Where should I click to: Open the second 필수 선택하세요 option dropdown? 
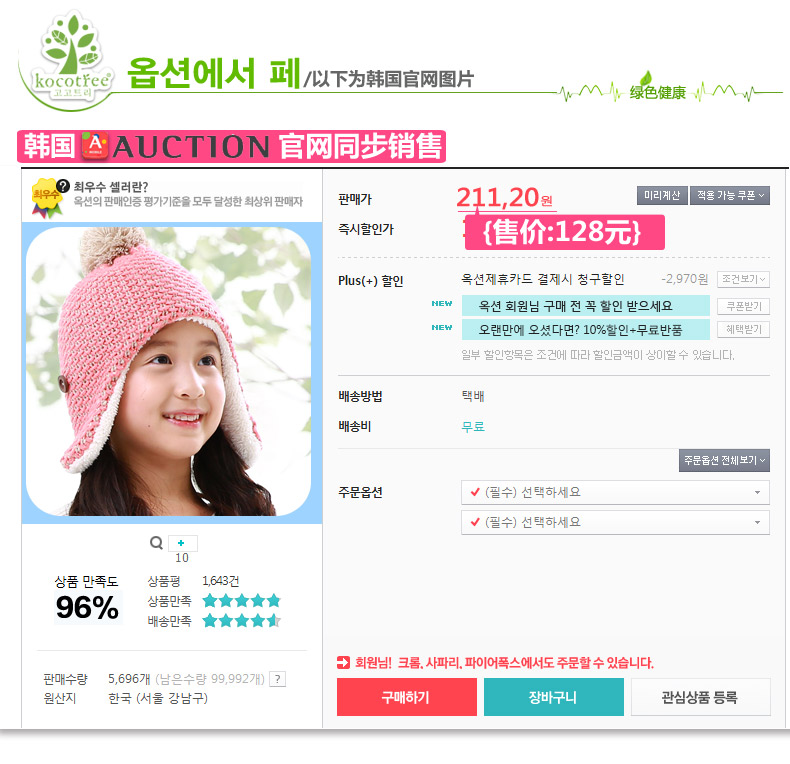(x=615, y=523)
